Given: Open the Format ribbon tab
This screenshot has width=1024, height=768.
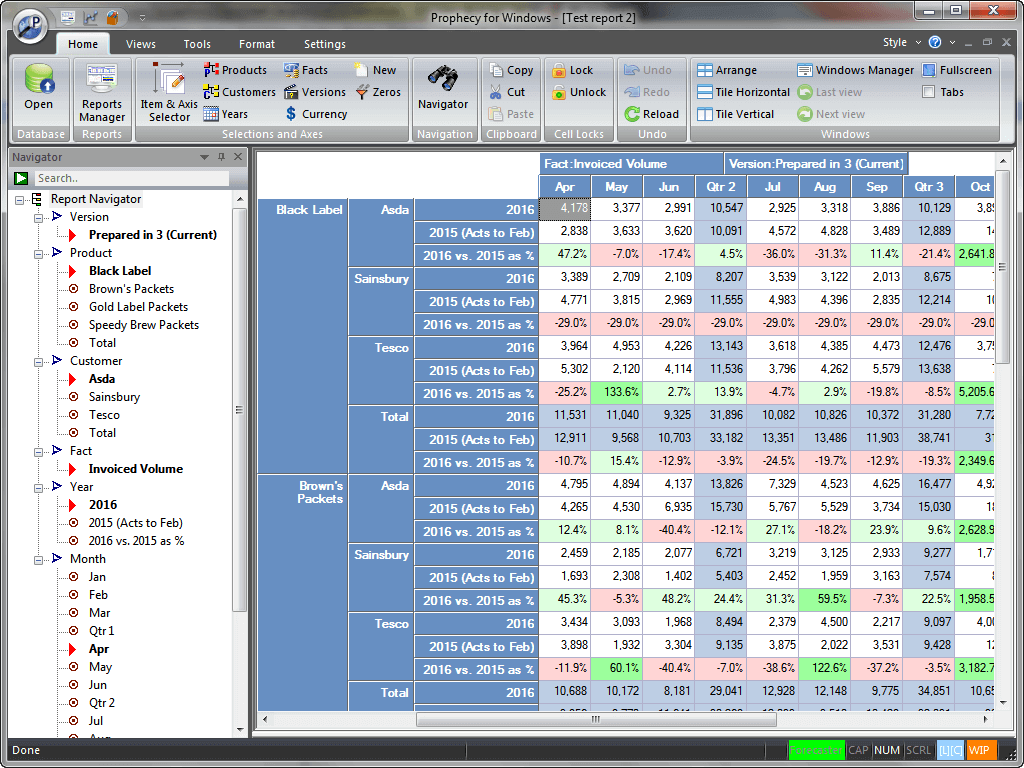Looking at the screenshot, I should [257, 44].
